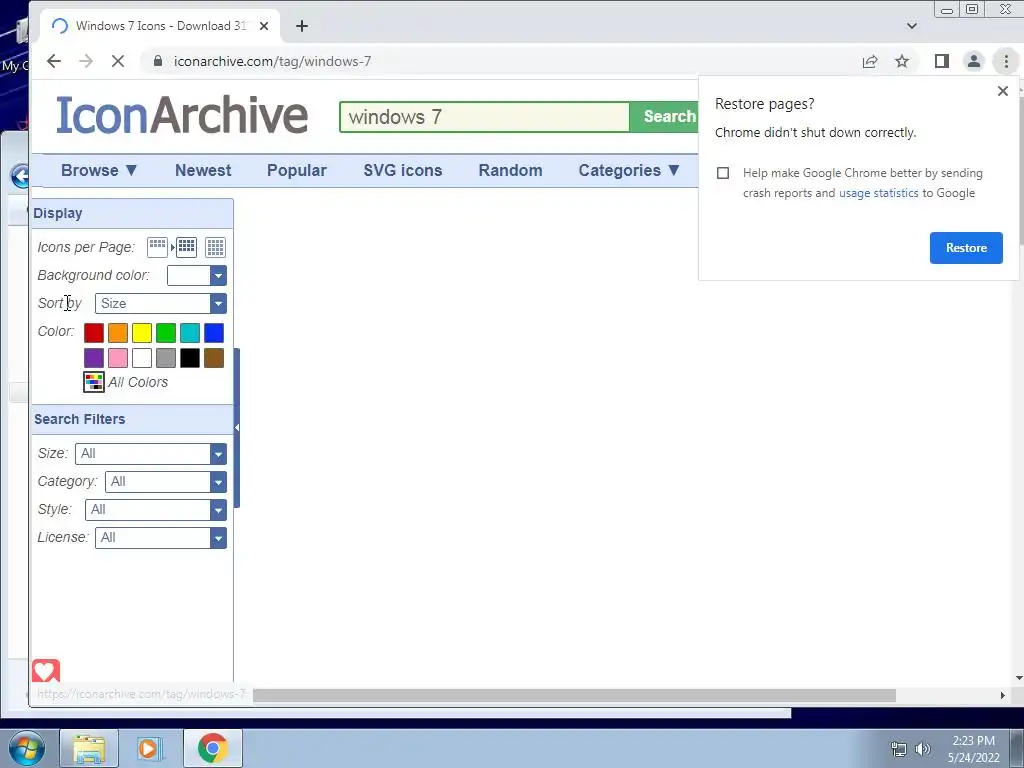Open File Explorer from taskbar
1024x768 pixels.
(x=89, y=748)
